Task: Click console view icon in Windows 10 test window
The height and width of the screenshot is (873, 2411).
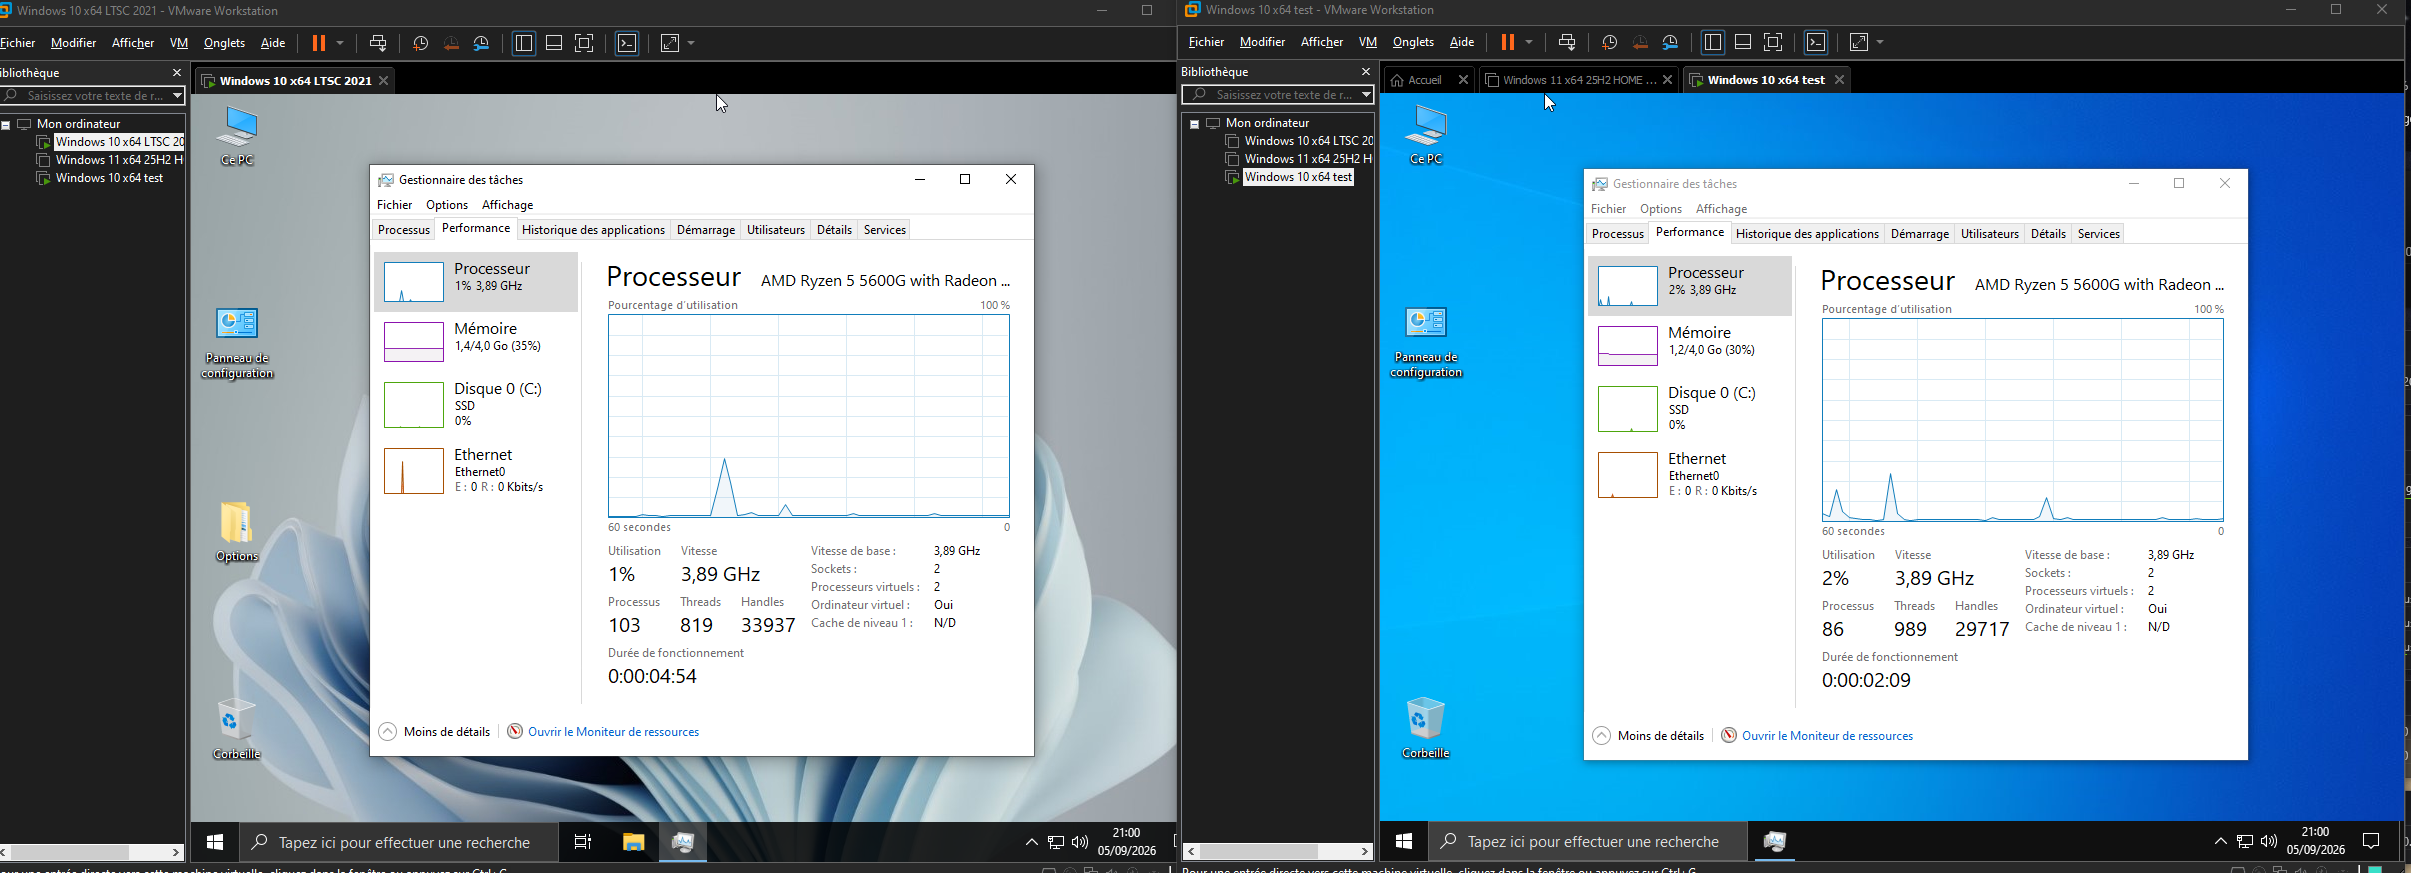Action: [x=1816, y=42]
